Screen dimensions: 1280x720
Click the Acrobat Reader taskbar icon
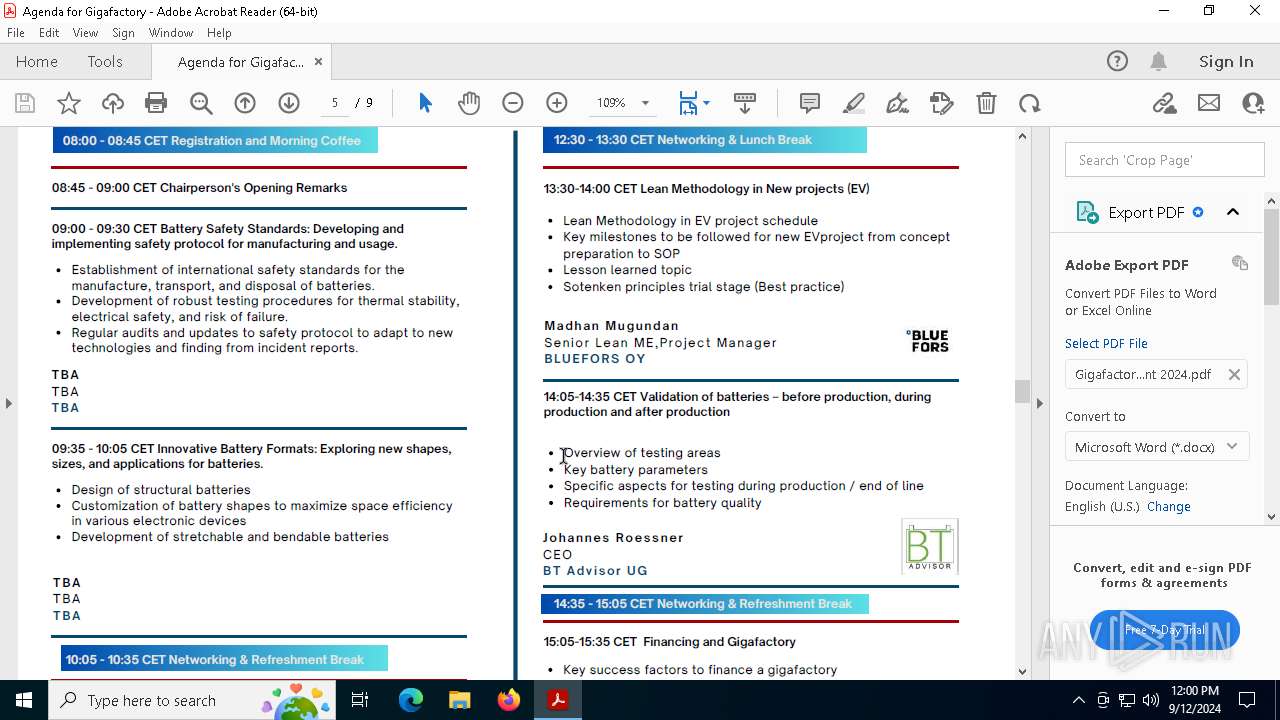[x=558, y=700]
